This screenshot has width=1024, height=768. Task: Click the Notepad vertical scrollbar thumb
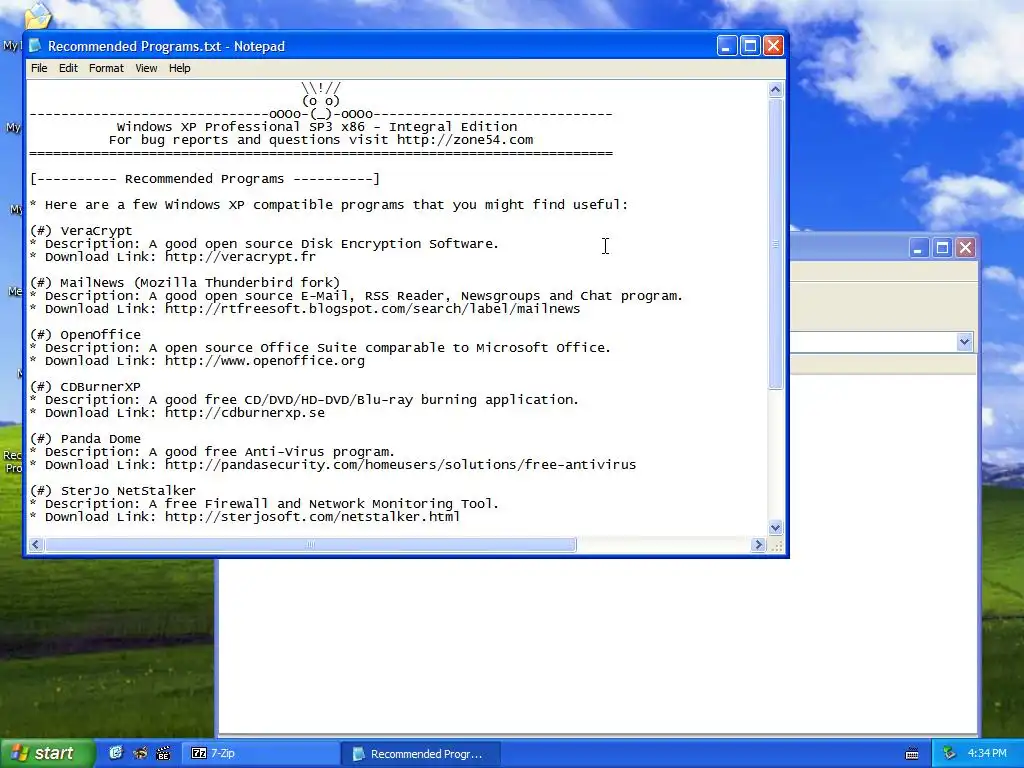775,244
